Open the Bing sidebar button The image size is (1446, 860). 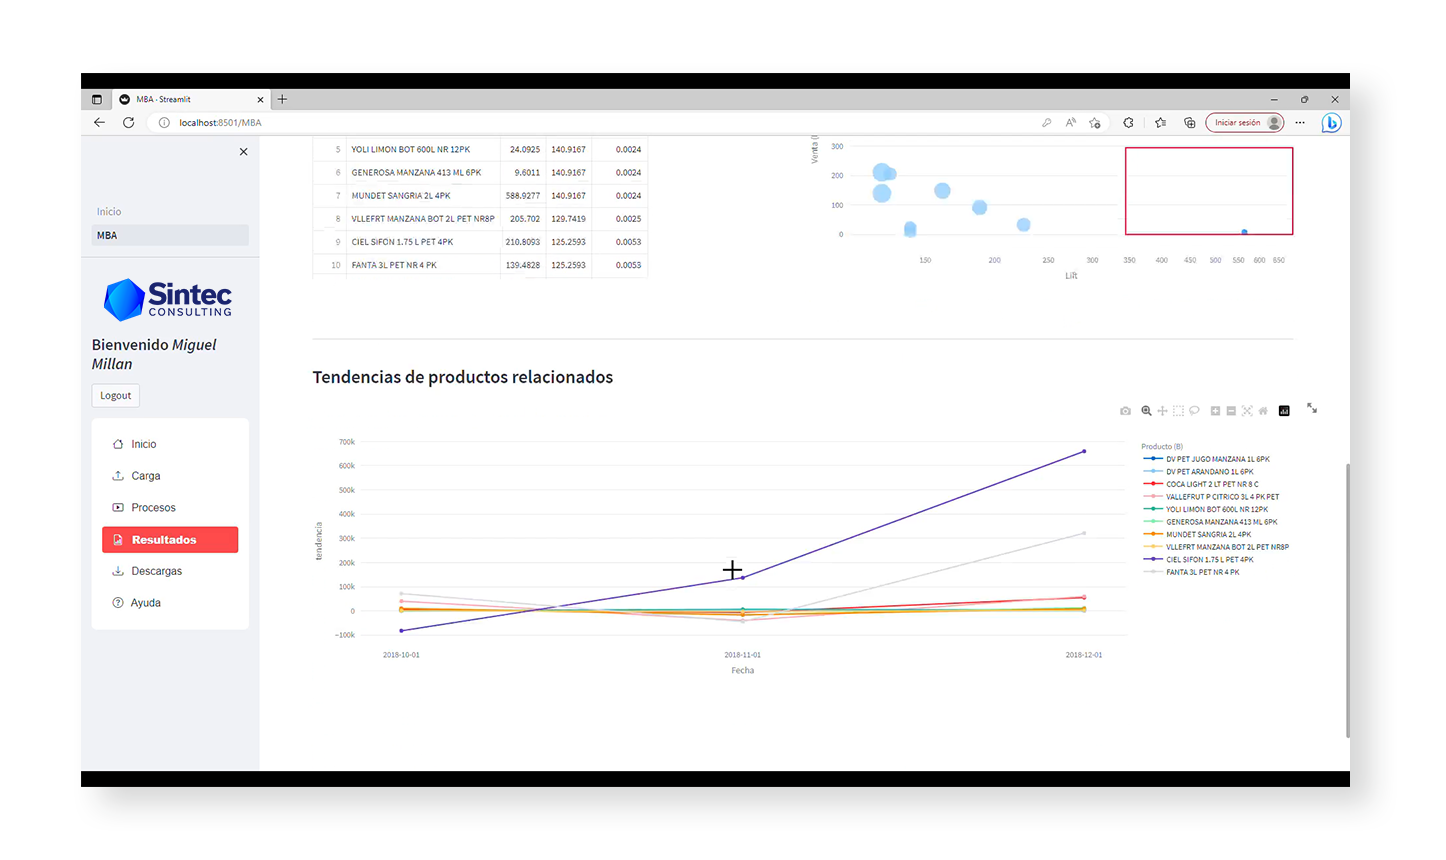point(1331,123)
